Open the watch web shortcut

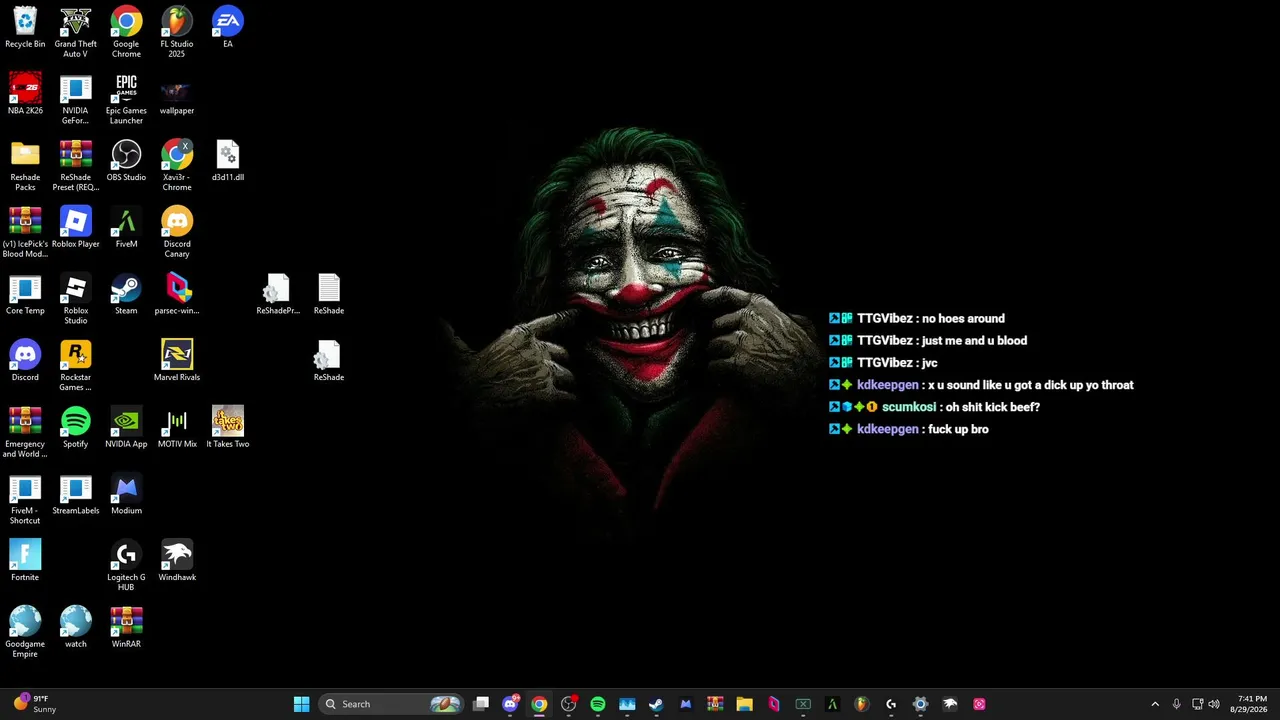(x=76, y=628)
